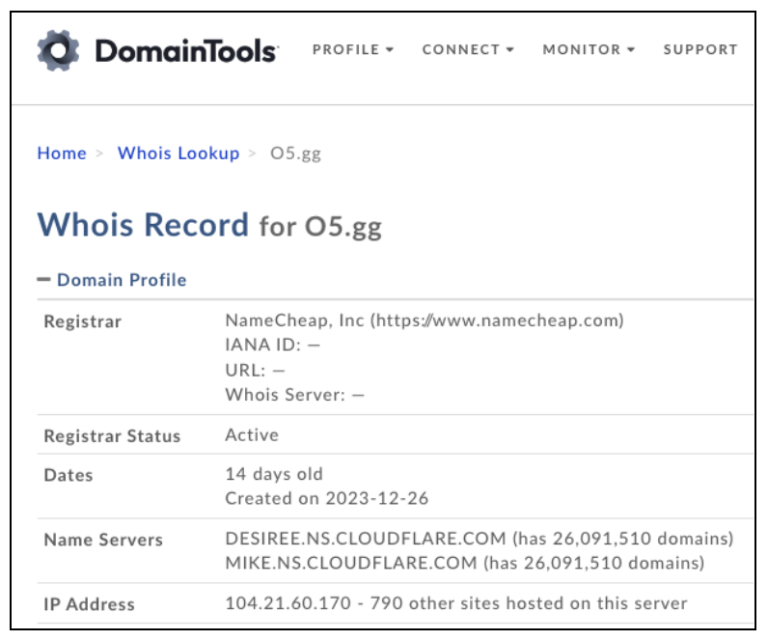
Task: Open the Whois Lookup breadcrumb link
Action: coord(178,153)
